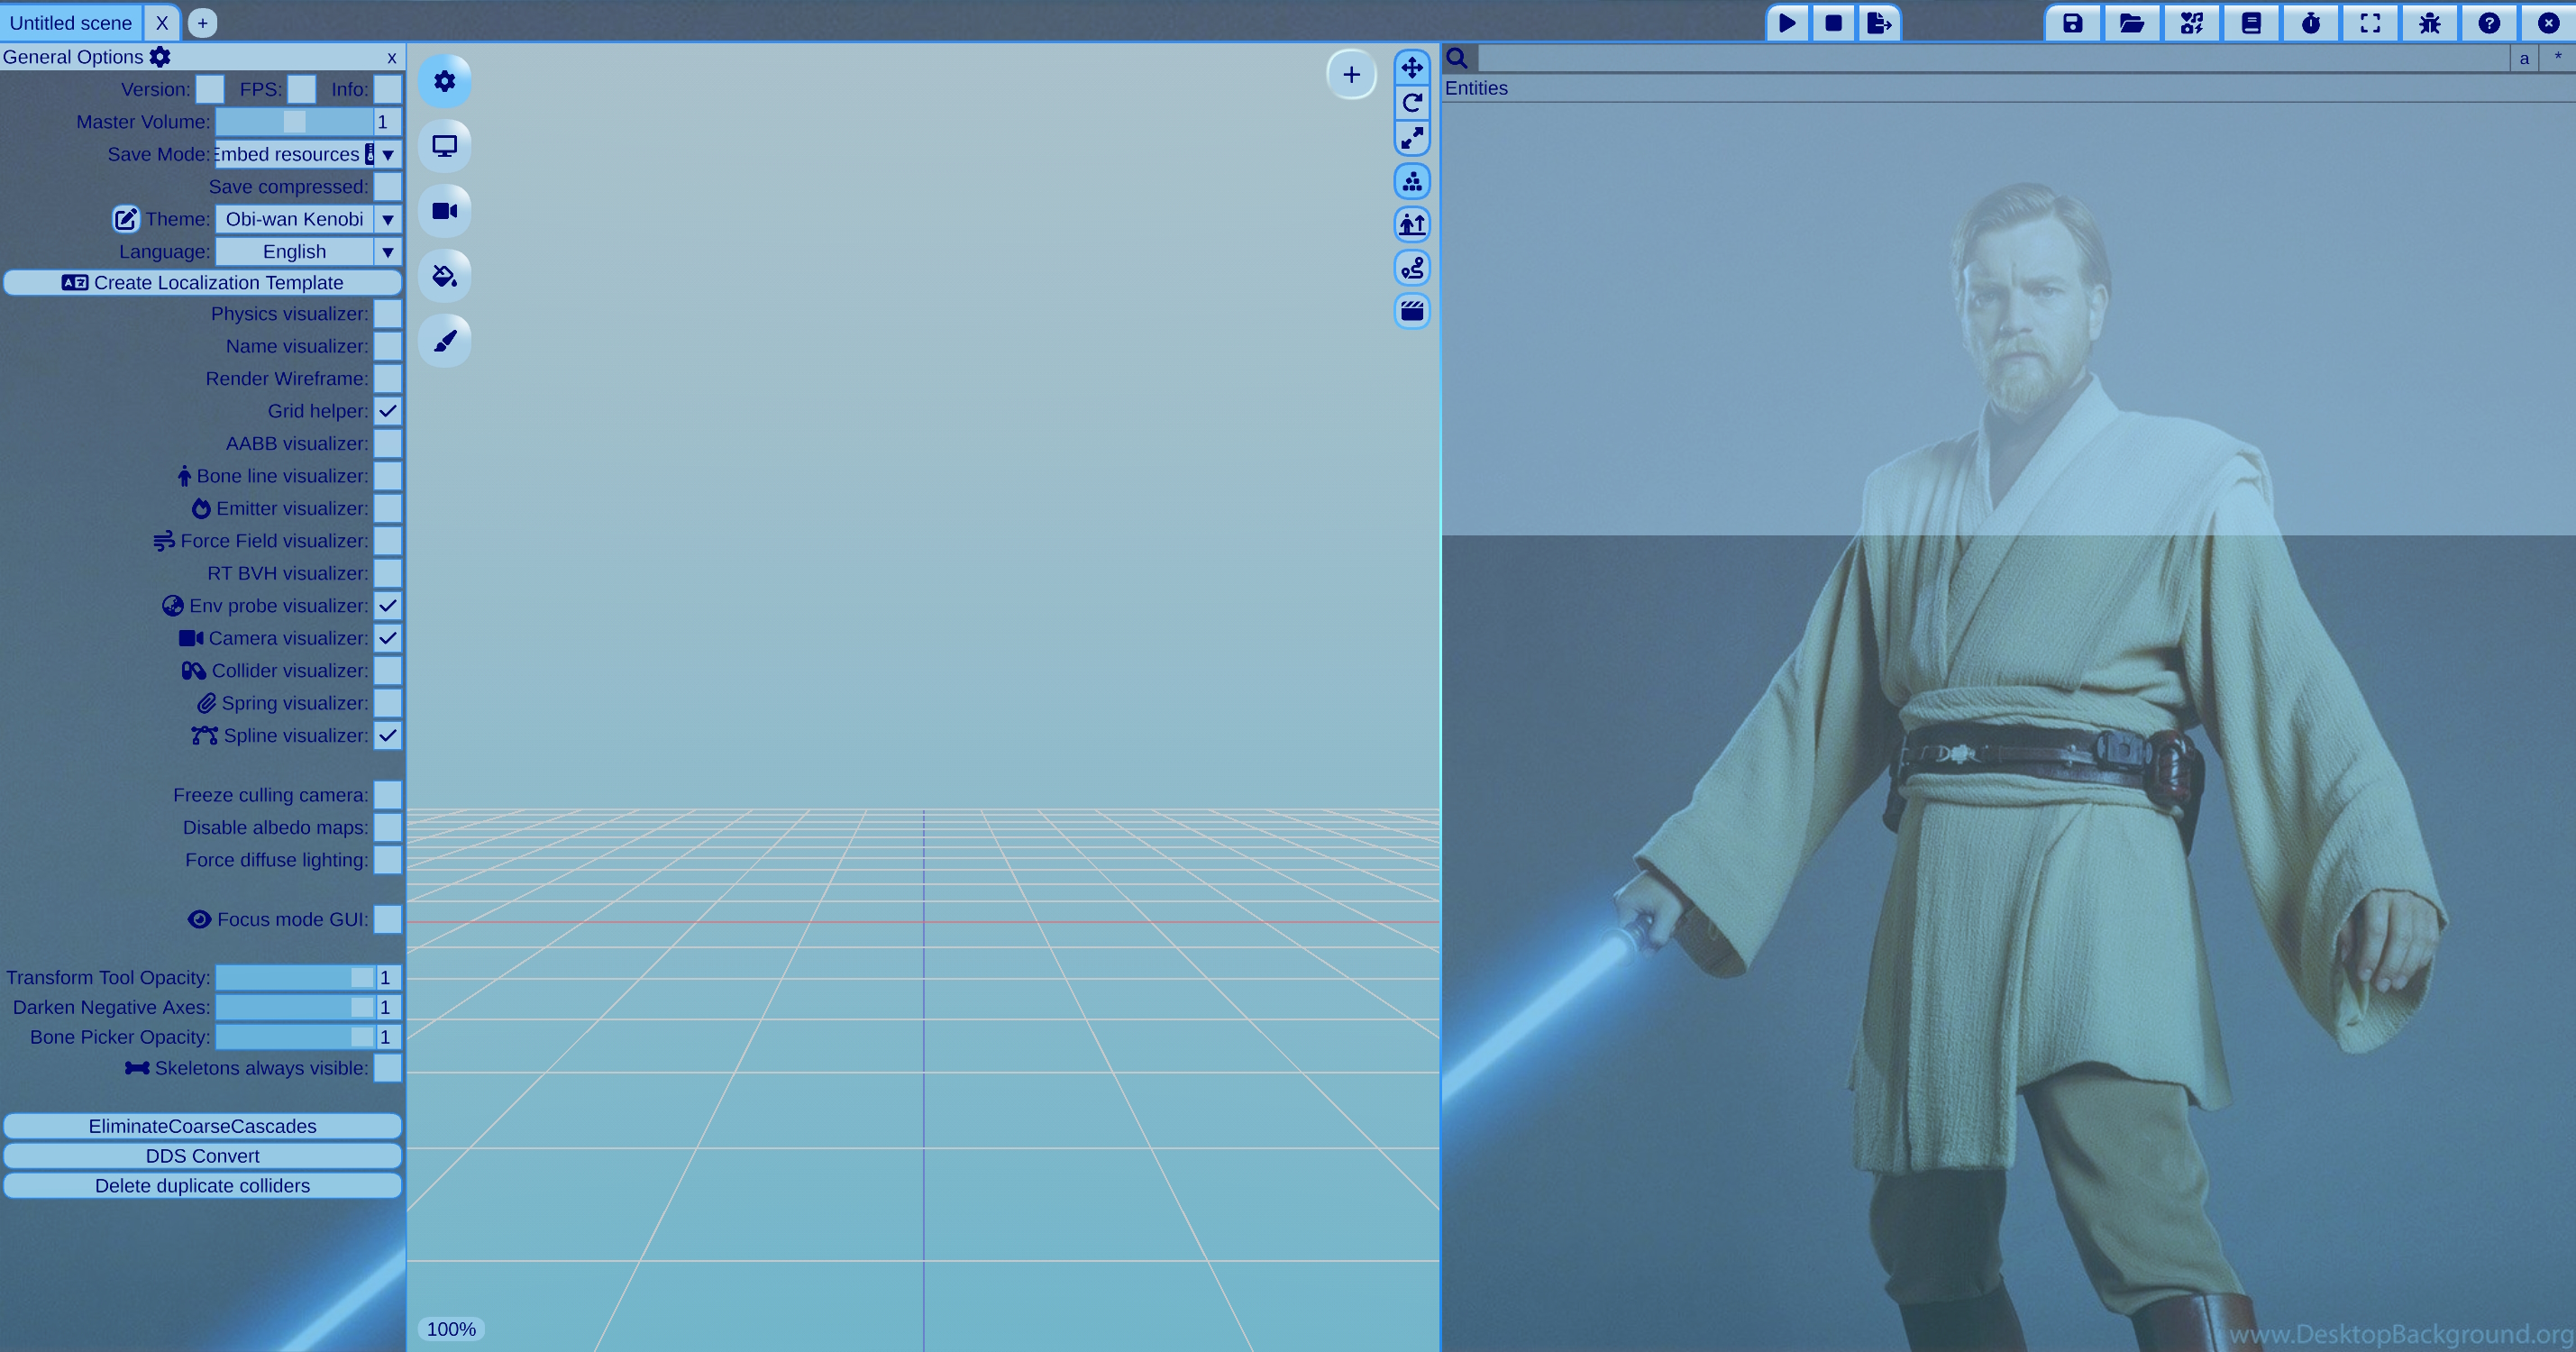
Task: Enable Save compressed checkbox
Action: coord(388,186)
